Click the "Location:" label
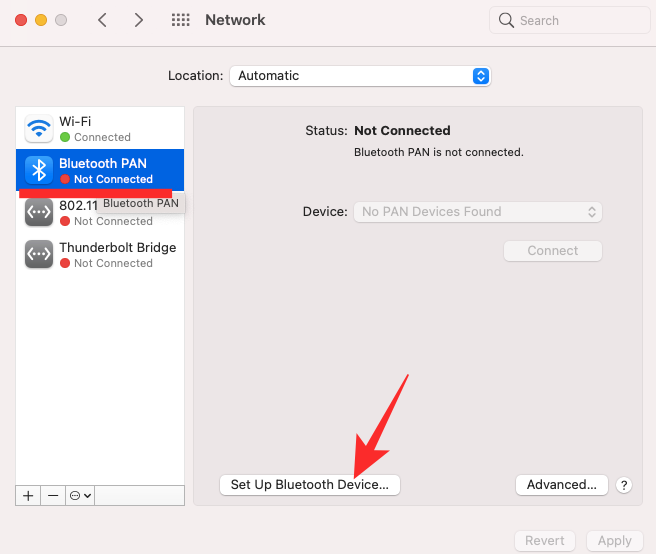Screen dimensions: 656x554 click(x=195, y=76)
